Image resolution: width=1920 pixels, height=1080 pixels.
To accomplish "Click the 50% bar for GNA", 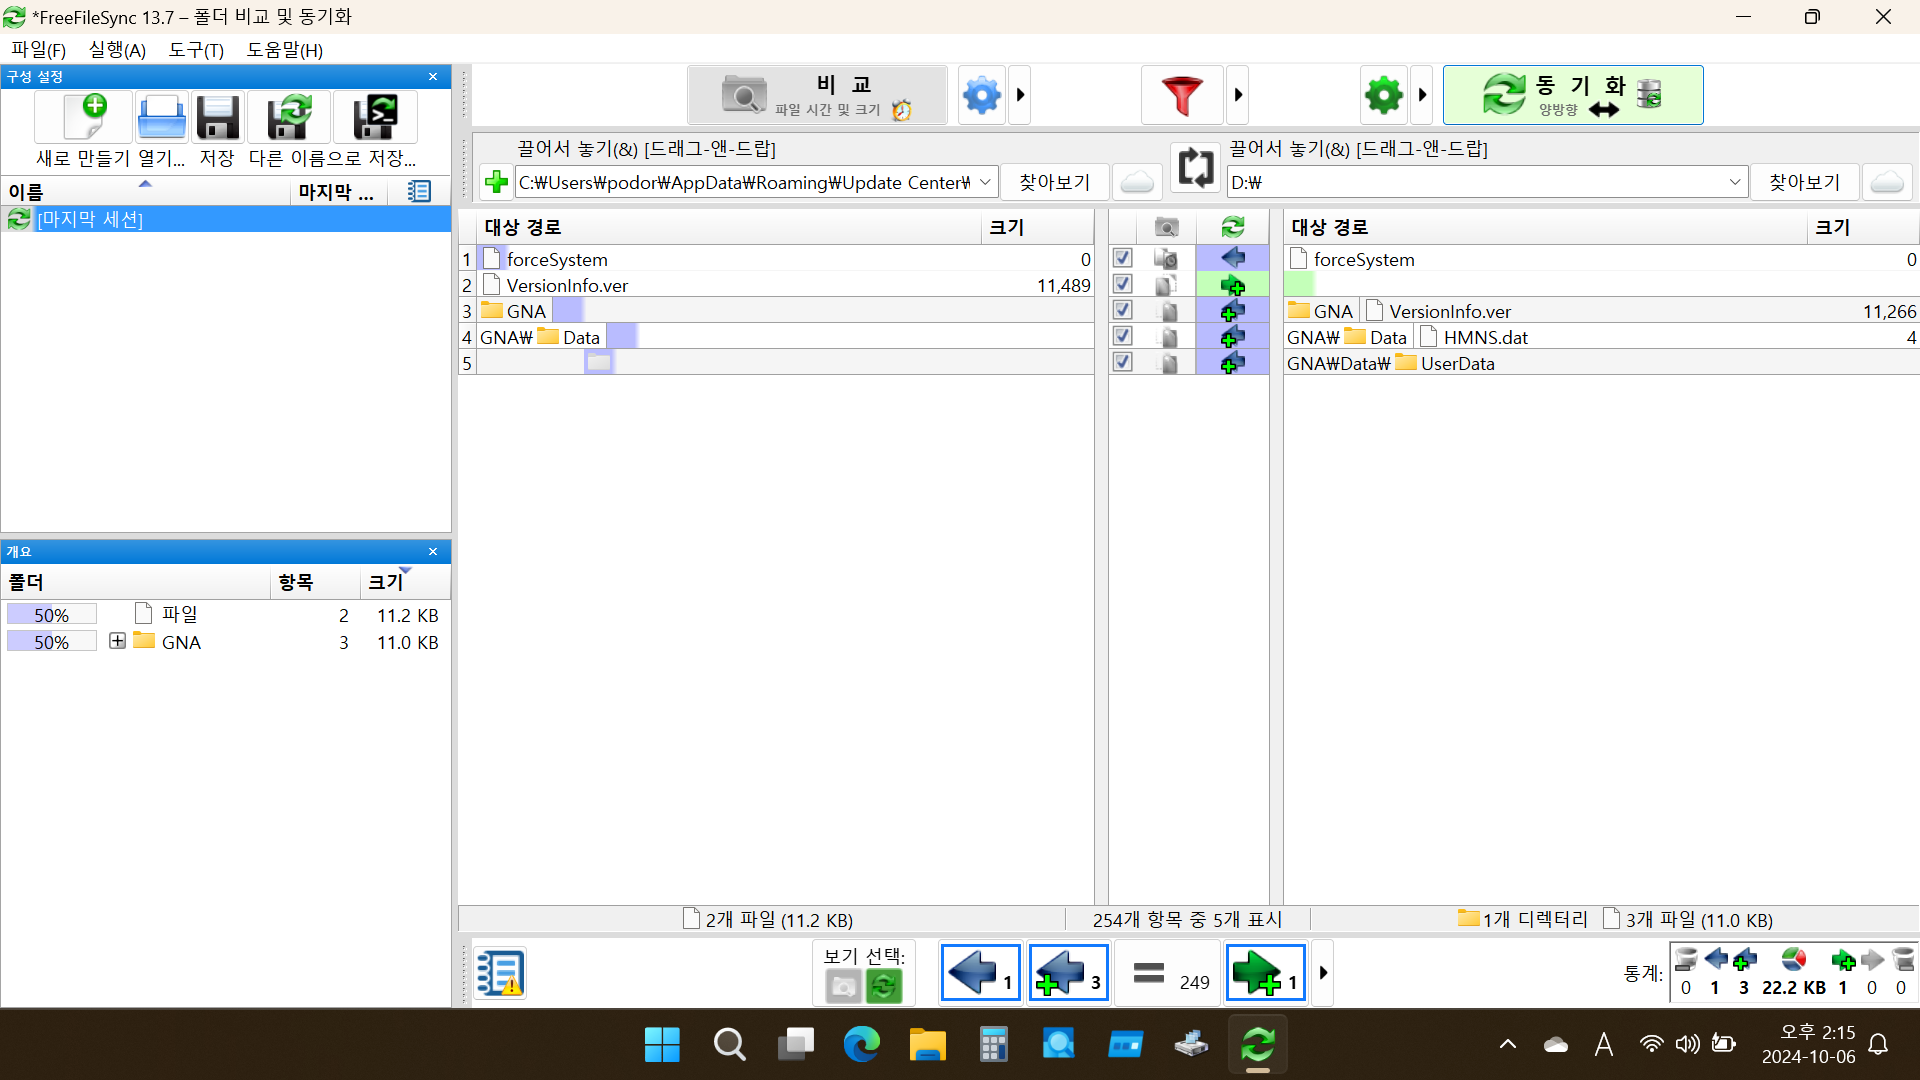I will click(x=52, y=642).
